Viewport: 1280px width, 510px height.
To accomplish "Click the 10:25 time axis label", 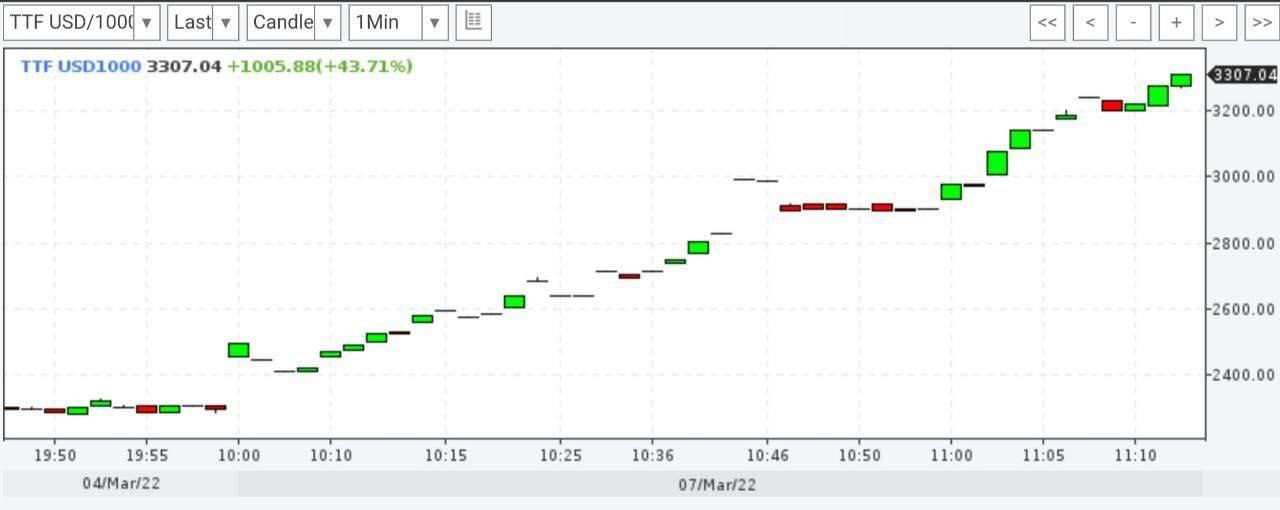I will (x=559, y=455).
